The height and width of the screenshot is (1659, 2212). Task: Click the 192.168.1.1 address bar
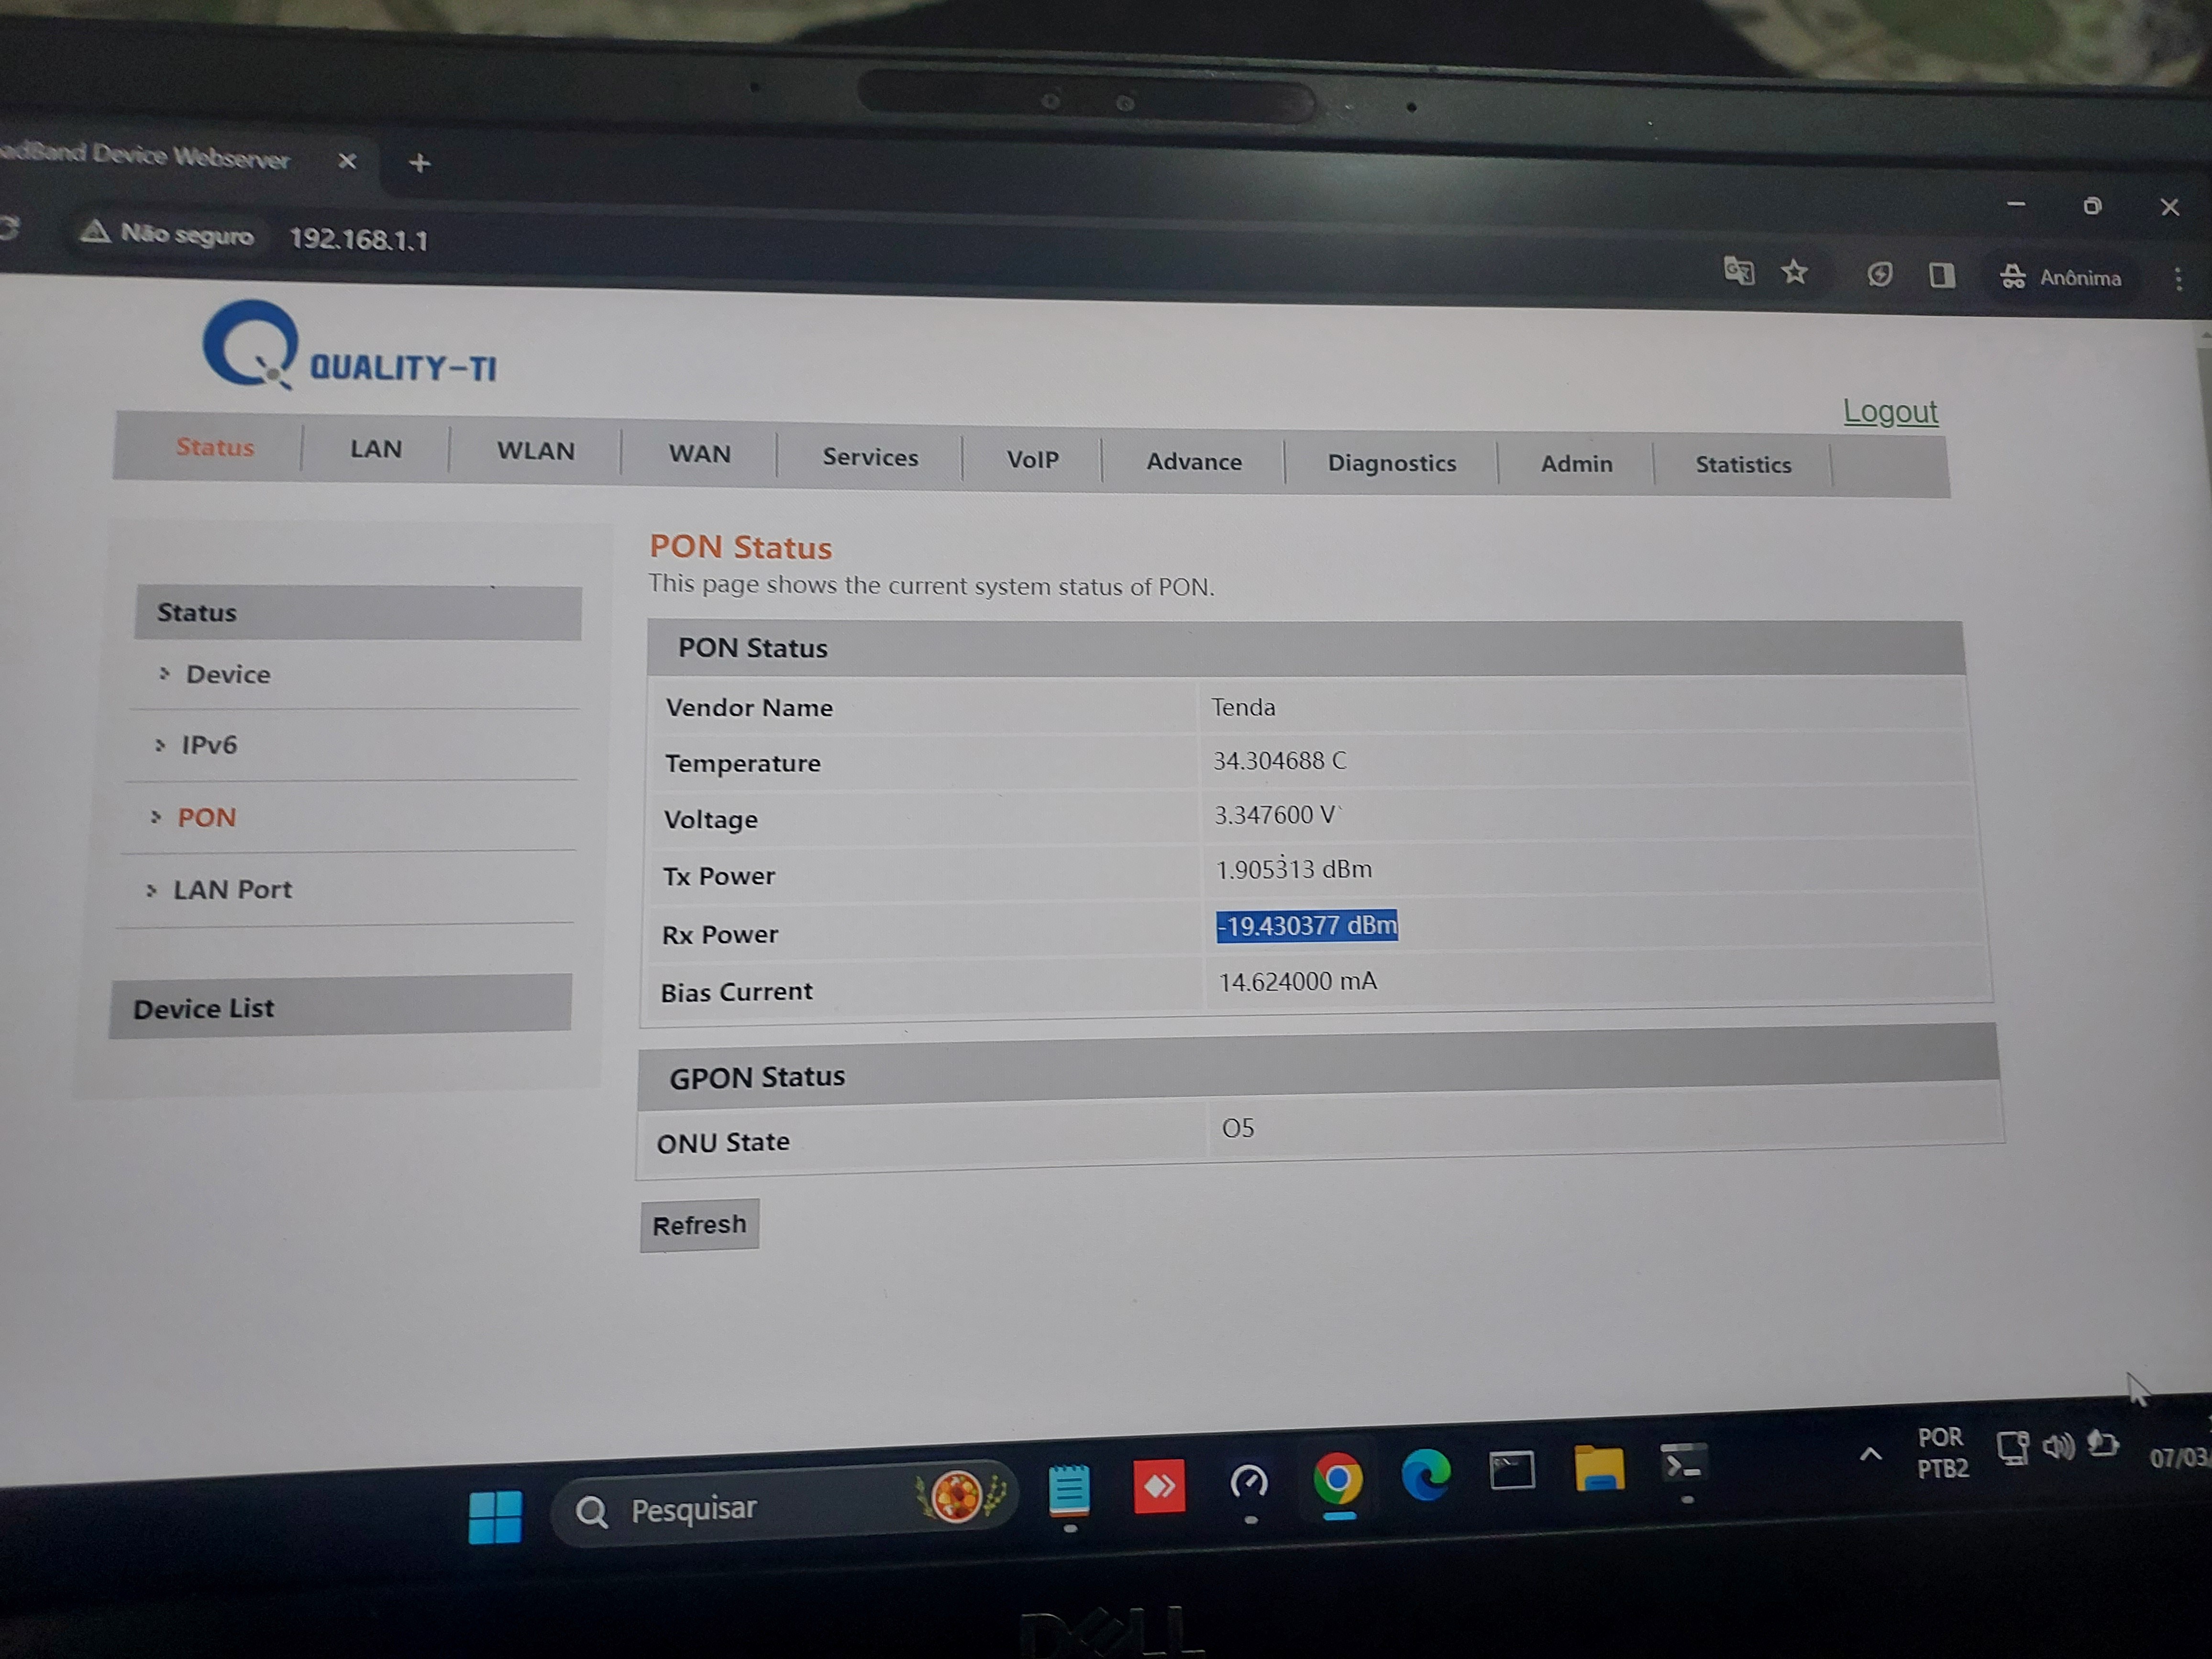coord(358,239)
